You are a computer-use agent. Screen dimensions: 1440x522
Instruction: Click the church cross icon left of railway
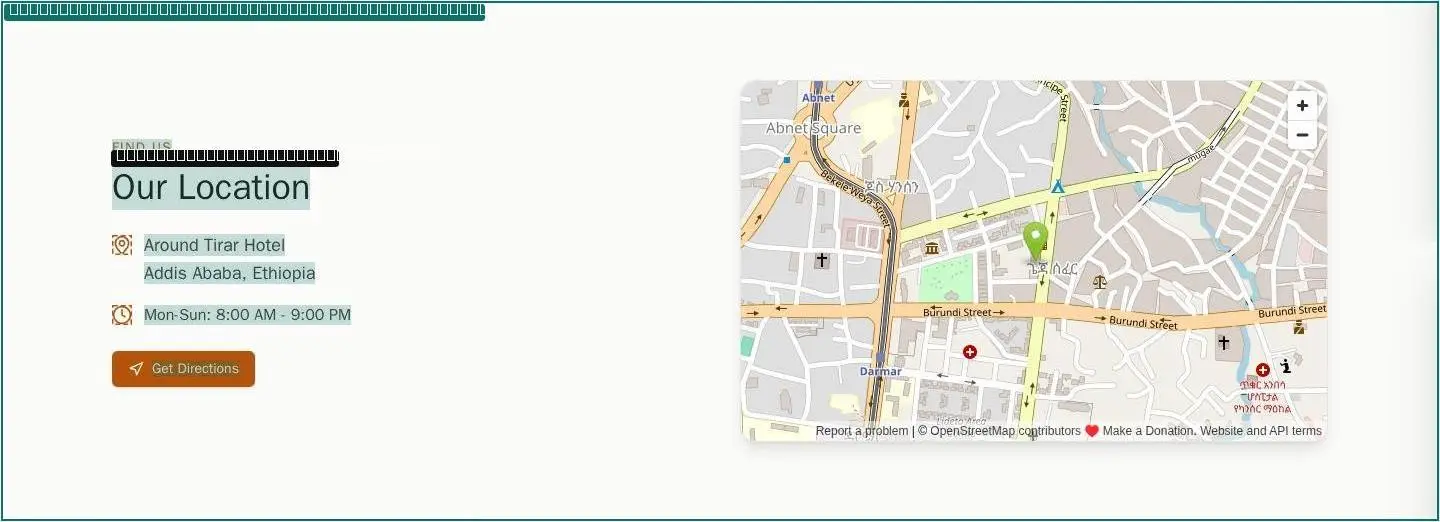[x=822, y=260]
